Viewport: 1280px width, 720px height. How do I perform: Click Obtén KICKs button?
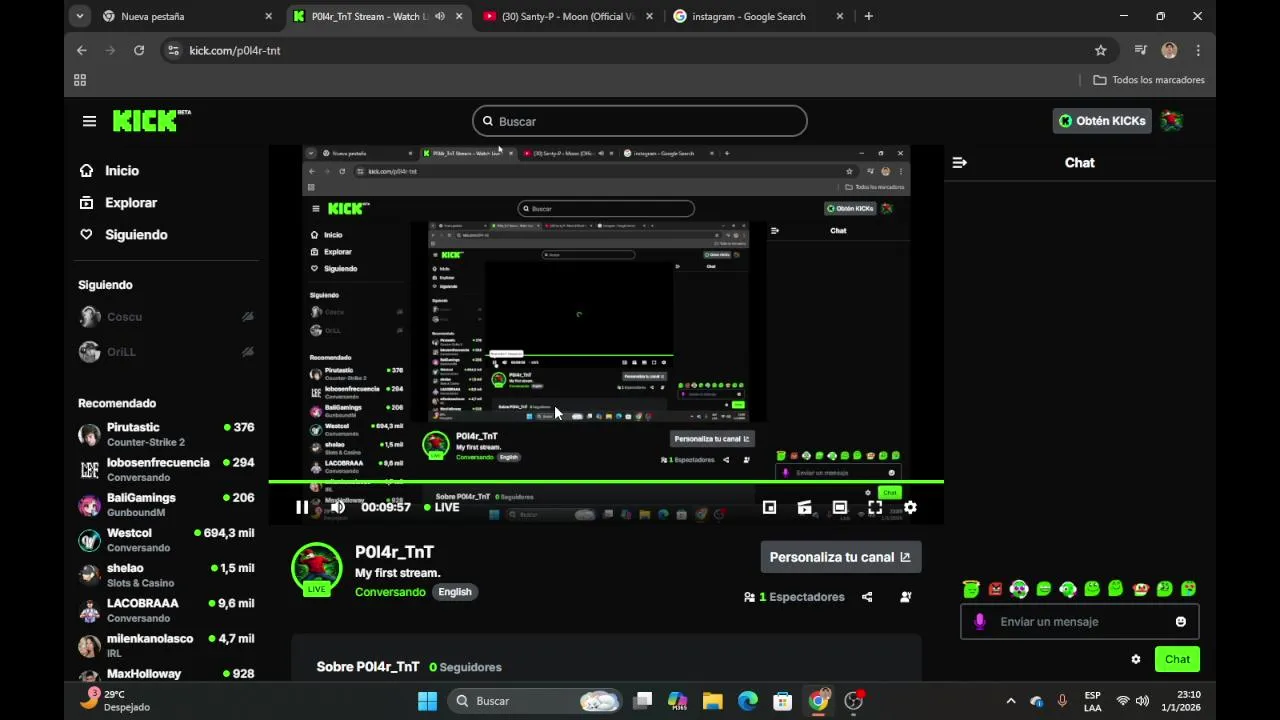click(1102, 121)
